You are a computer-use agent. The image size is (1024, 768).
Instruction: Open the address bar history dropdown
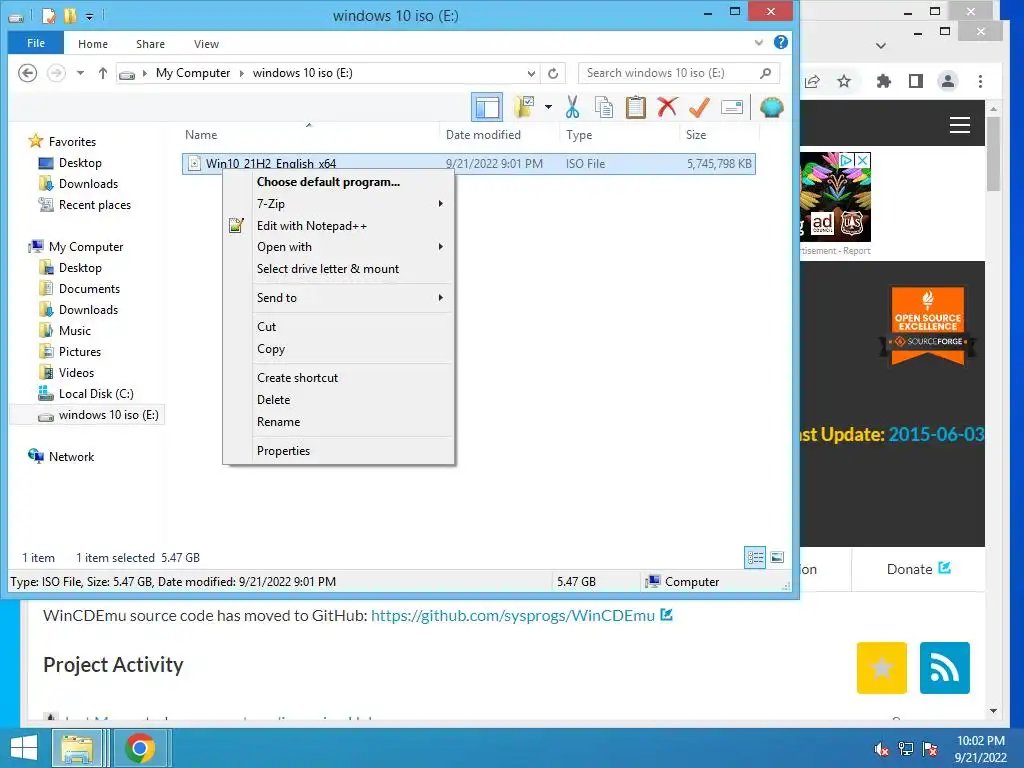(x=532, y=73)
